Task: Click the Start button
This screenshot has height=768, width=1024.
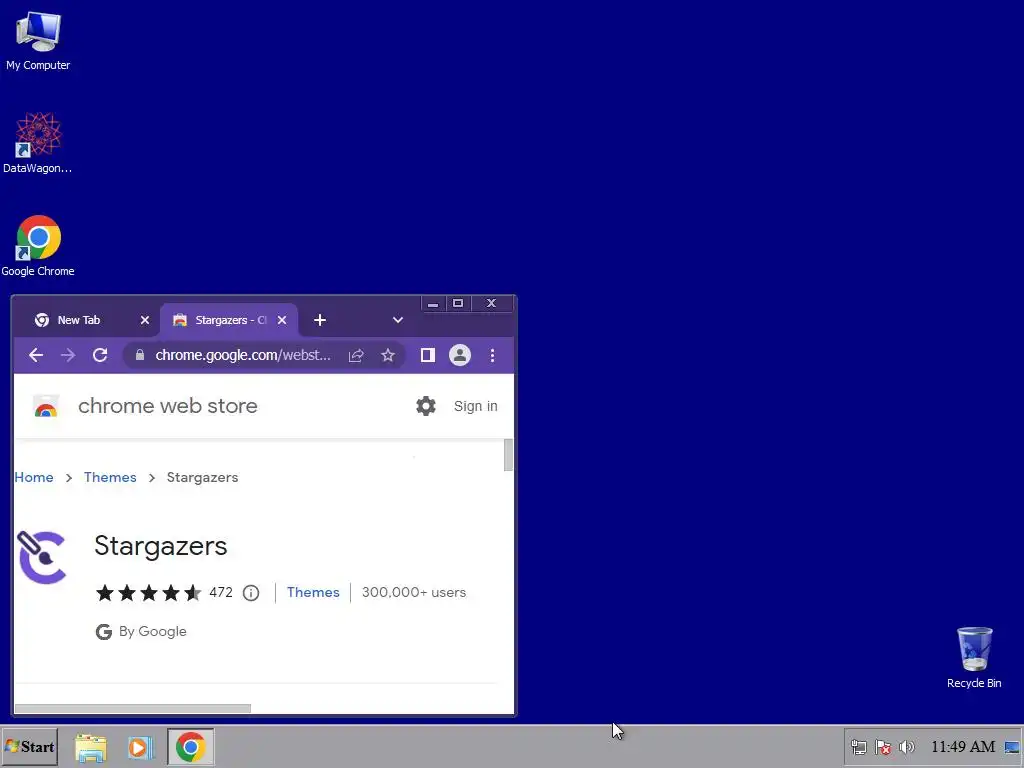Action: 30,747
